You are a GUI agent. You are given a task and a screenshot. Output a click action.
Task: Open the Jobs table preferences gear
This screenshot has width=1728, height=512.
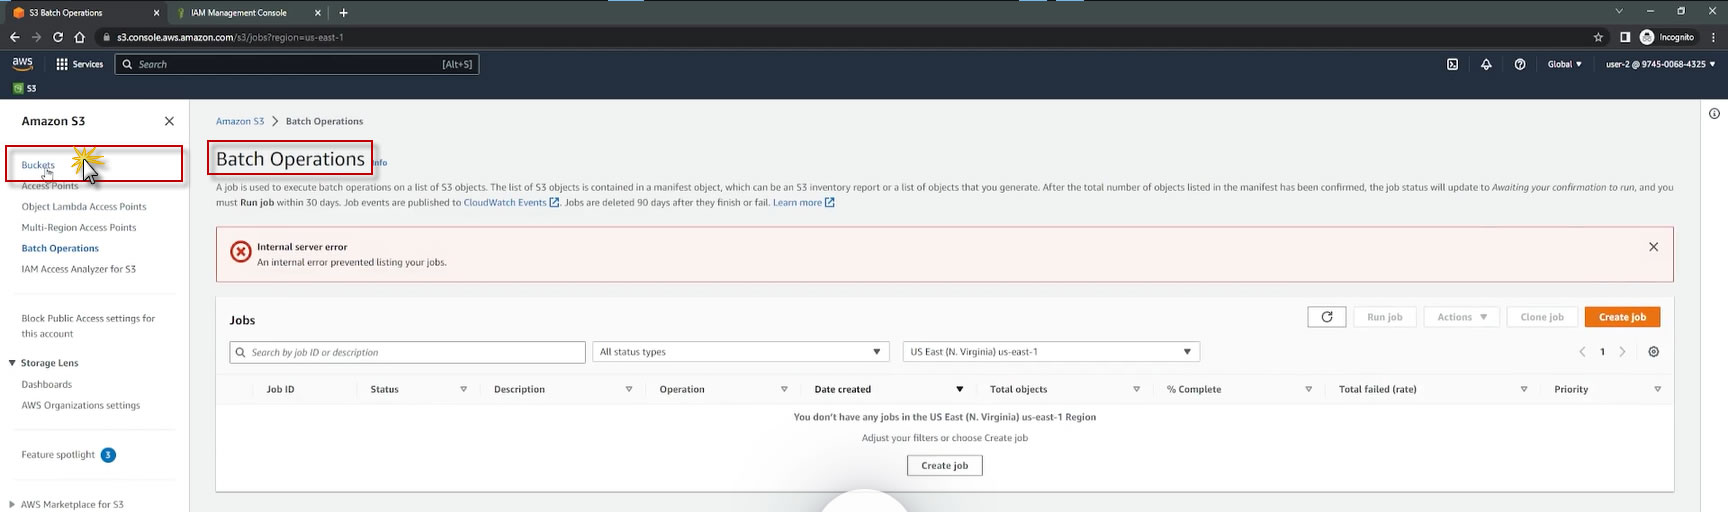[x=1653, y=352]
